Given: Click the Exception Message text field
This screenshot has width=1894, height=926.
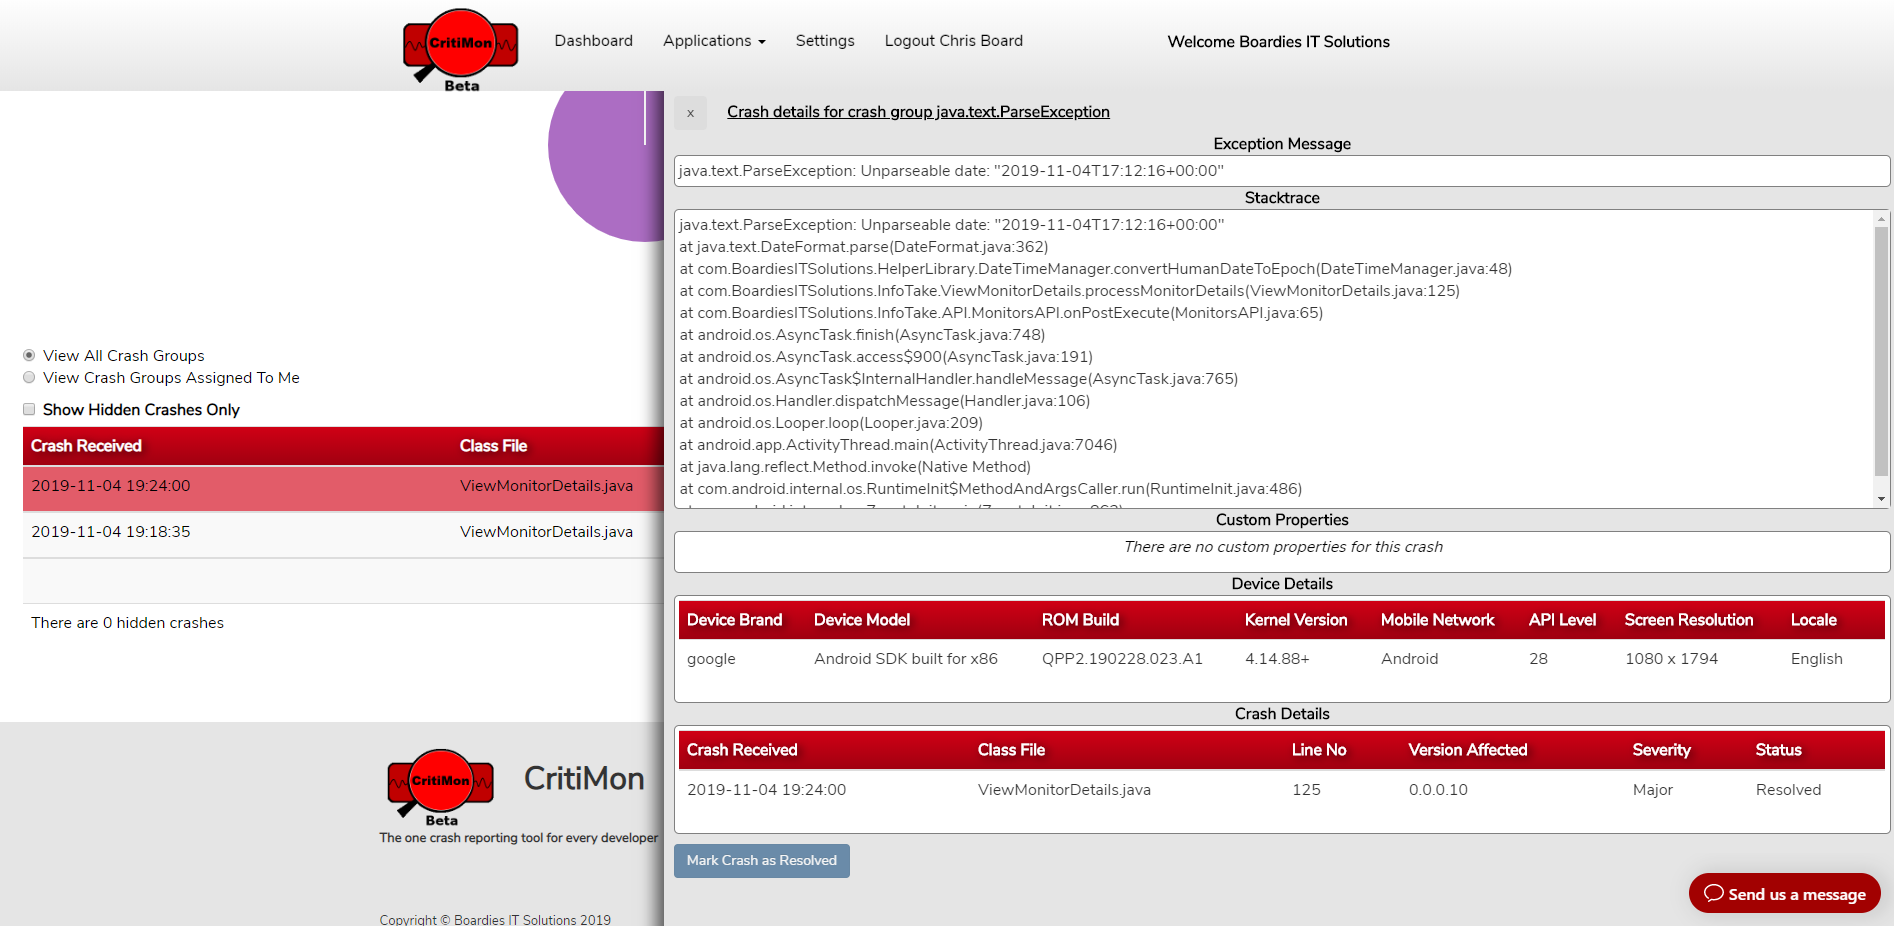Looking at the screenshot, I should click(1282, 171).
